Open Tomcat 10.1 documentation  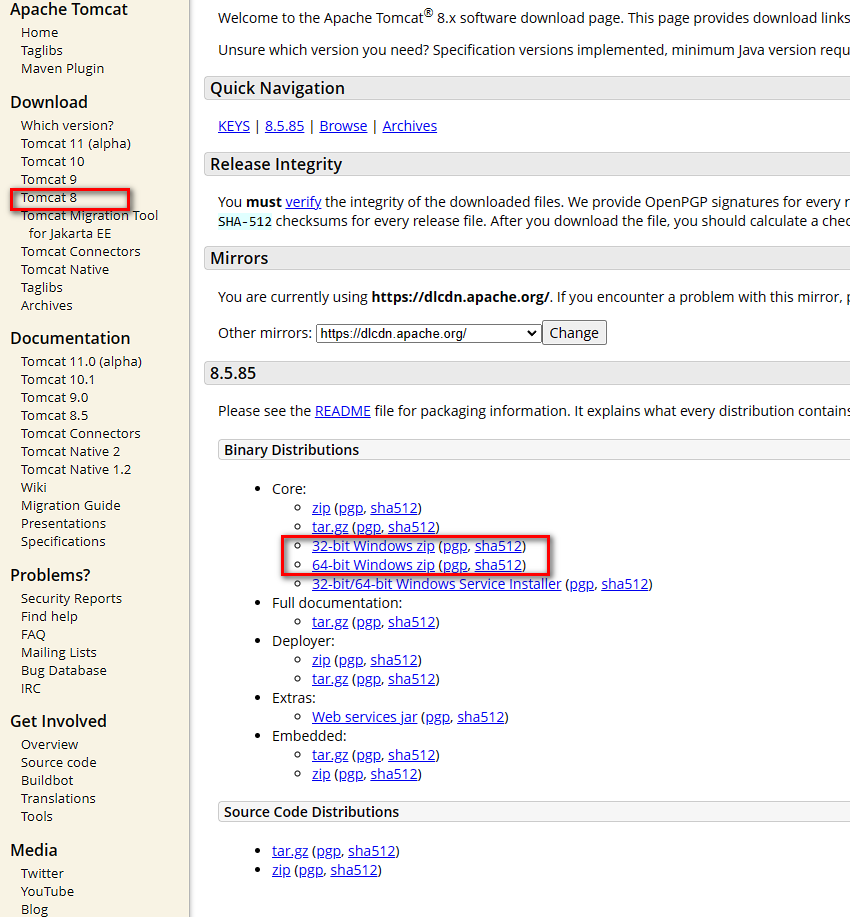[57, 380]
